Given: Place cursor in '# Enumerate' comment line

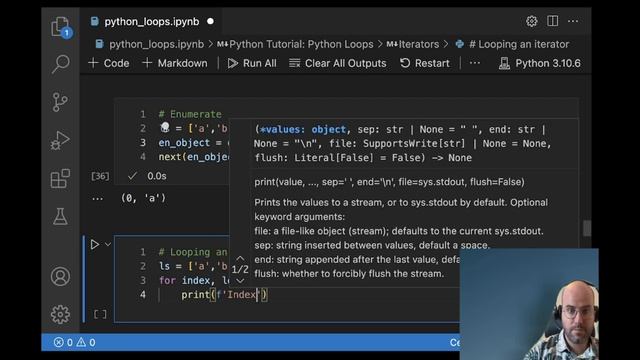Looking at the screenshot, I should coord(190,114).
